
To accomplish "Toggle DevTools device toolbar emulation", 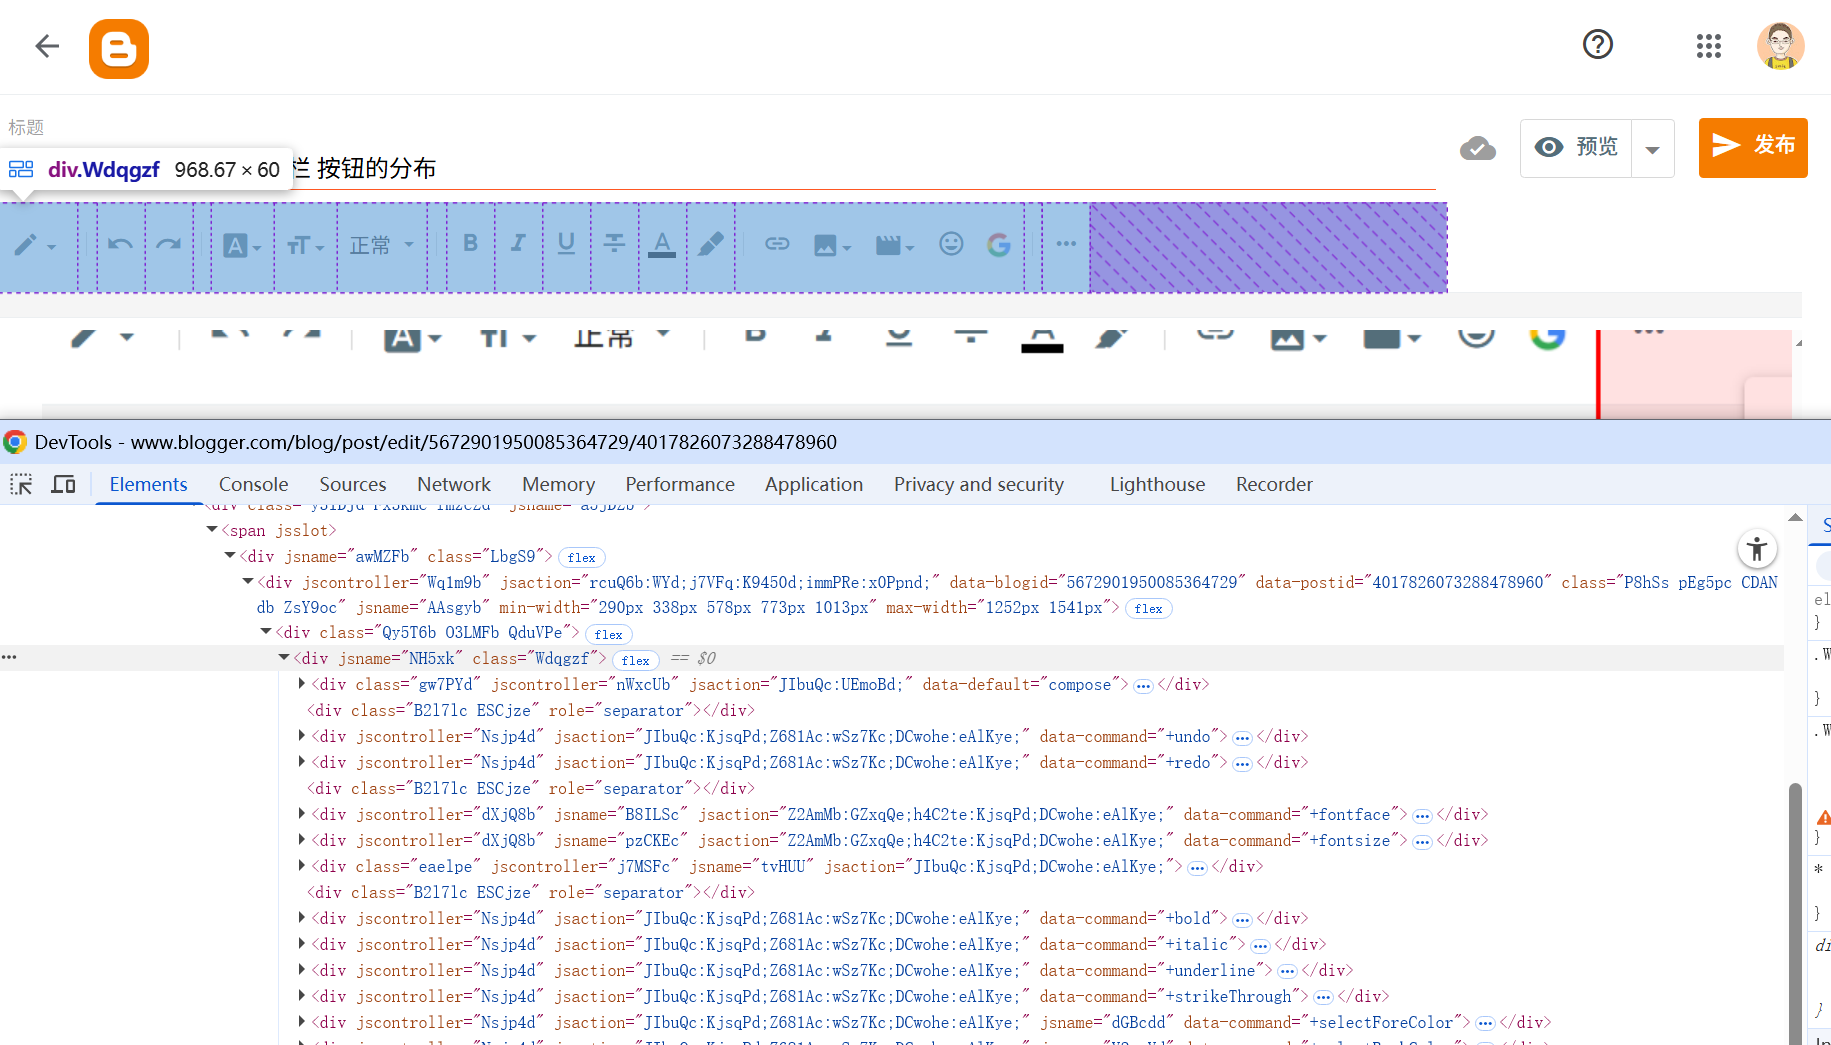I will pos(64,485).
